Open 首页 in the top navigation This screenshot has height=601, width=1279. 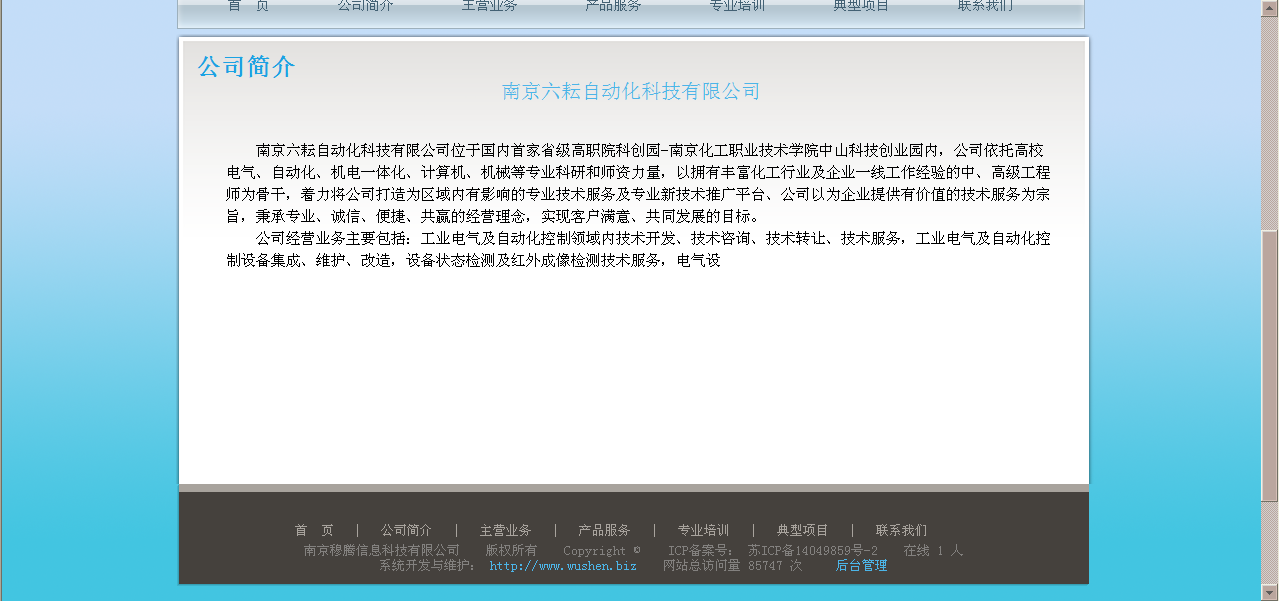pos(248,6)
